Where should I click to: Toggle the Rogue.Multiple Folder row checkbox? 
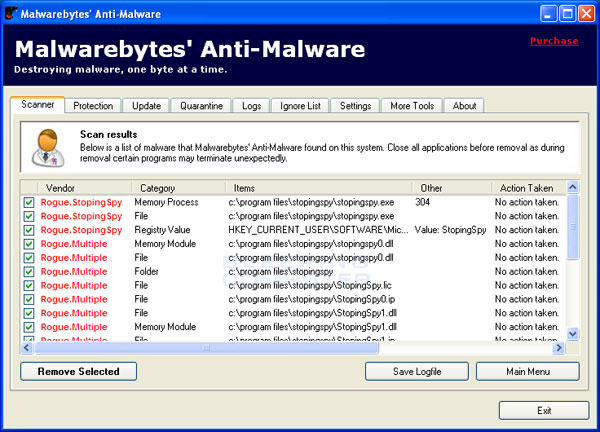click(29, 272)
